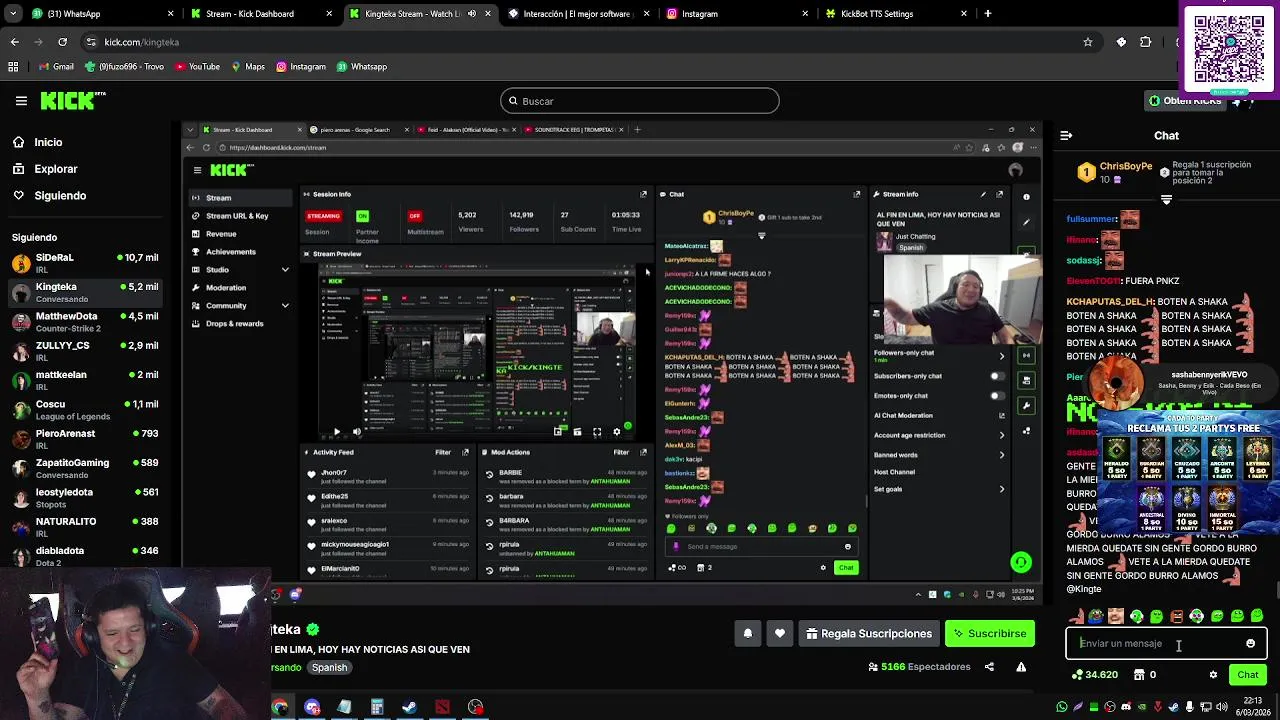Open PieroArenast channel in following list
The image size is (1280, 720).
point(85,439)
